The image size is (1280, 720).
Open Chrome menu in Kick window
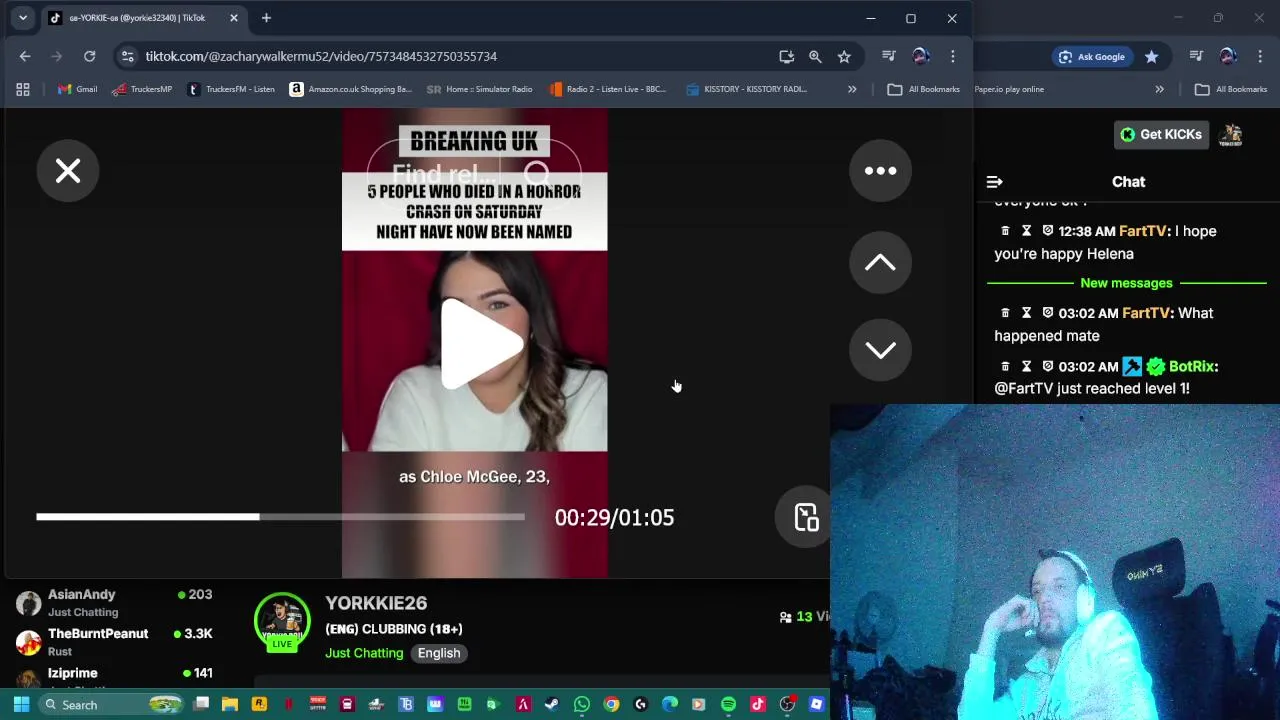point(1259,57)
